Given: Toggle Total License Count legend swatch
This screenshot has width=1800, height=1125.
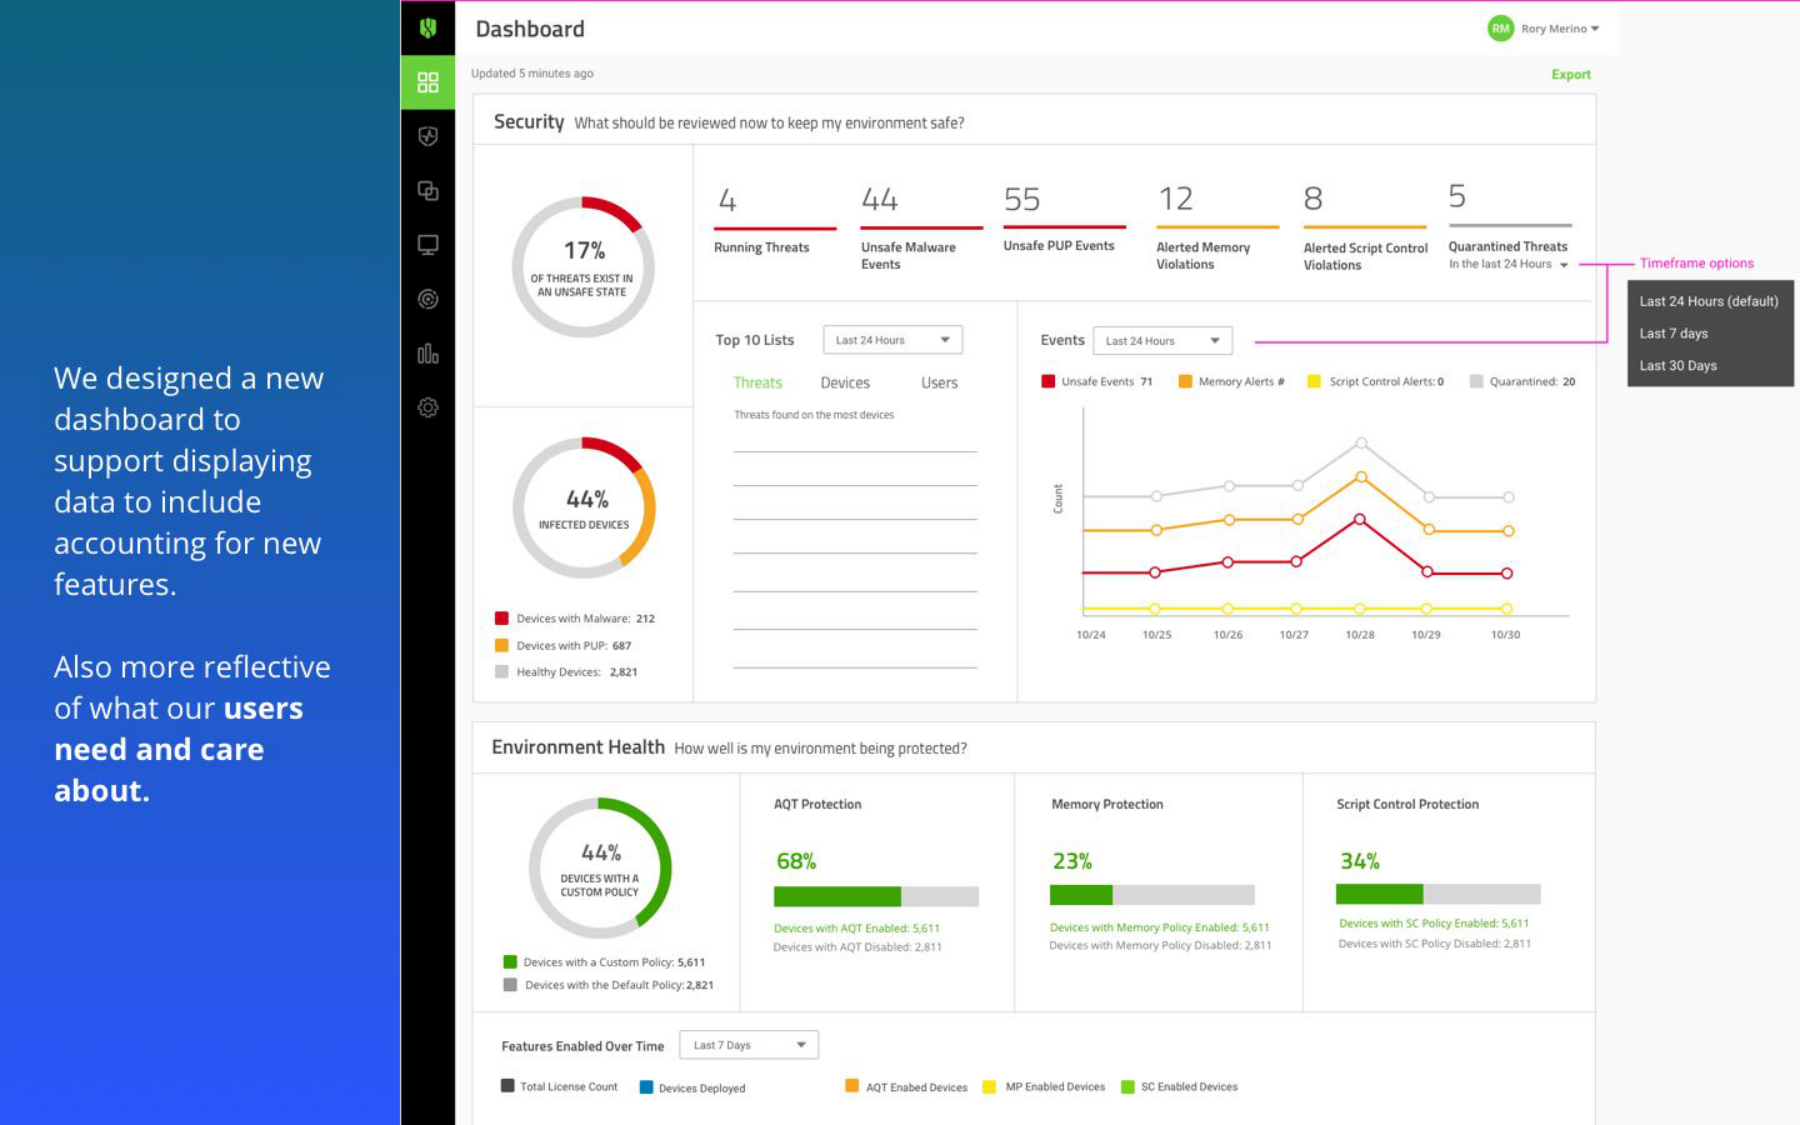Looking at the screenshot, I should (507, 1086).
